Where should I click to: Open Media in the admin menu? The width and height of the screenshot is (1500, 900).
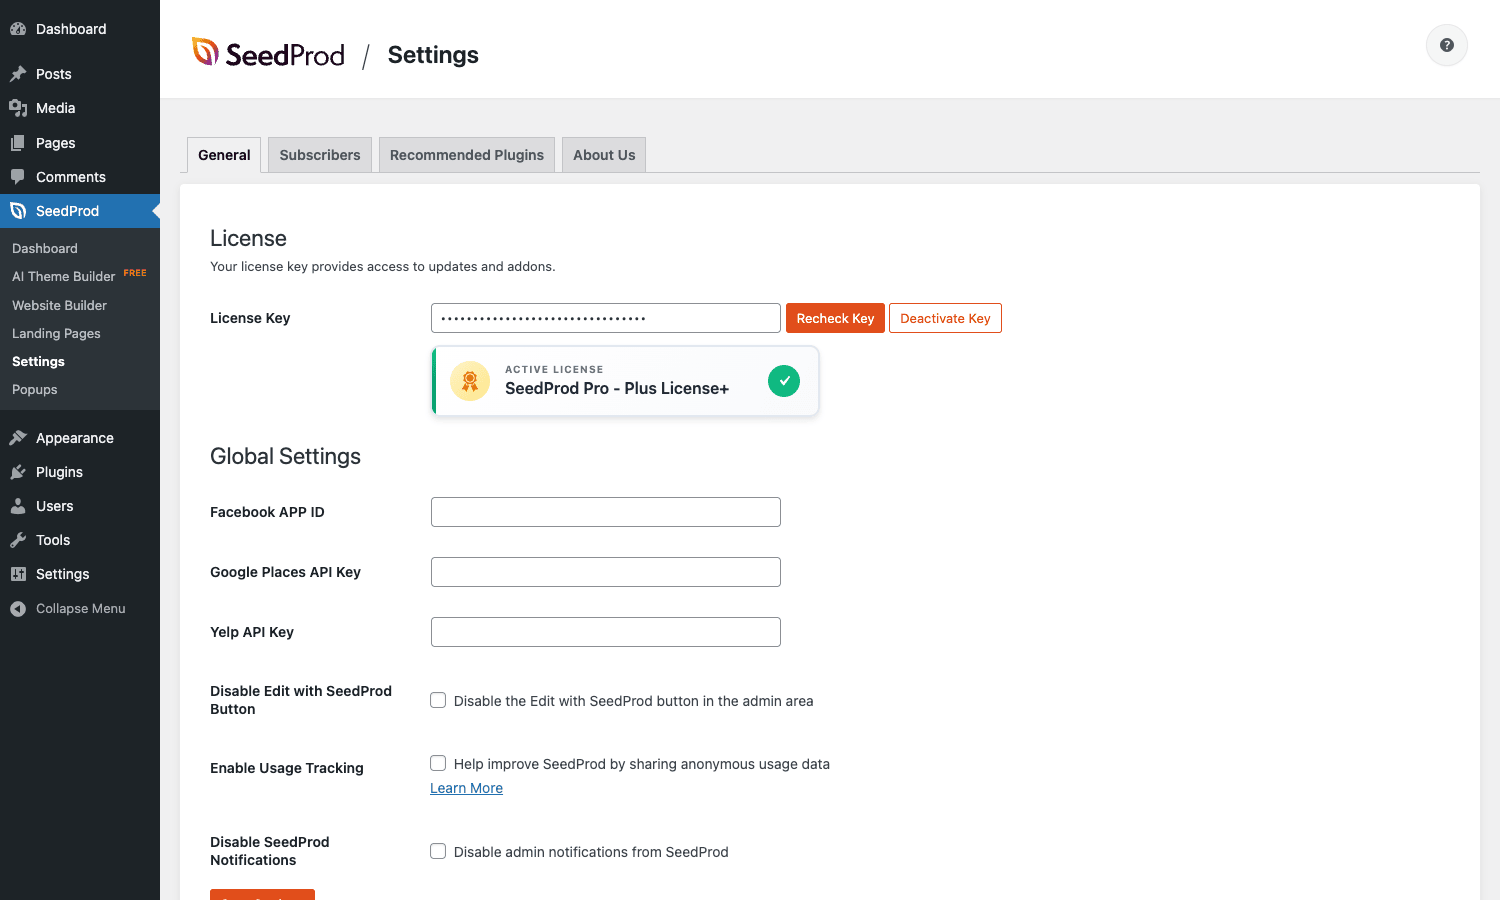point(80,108)
